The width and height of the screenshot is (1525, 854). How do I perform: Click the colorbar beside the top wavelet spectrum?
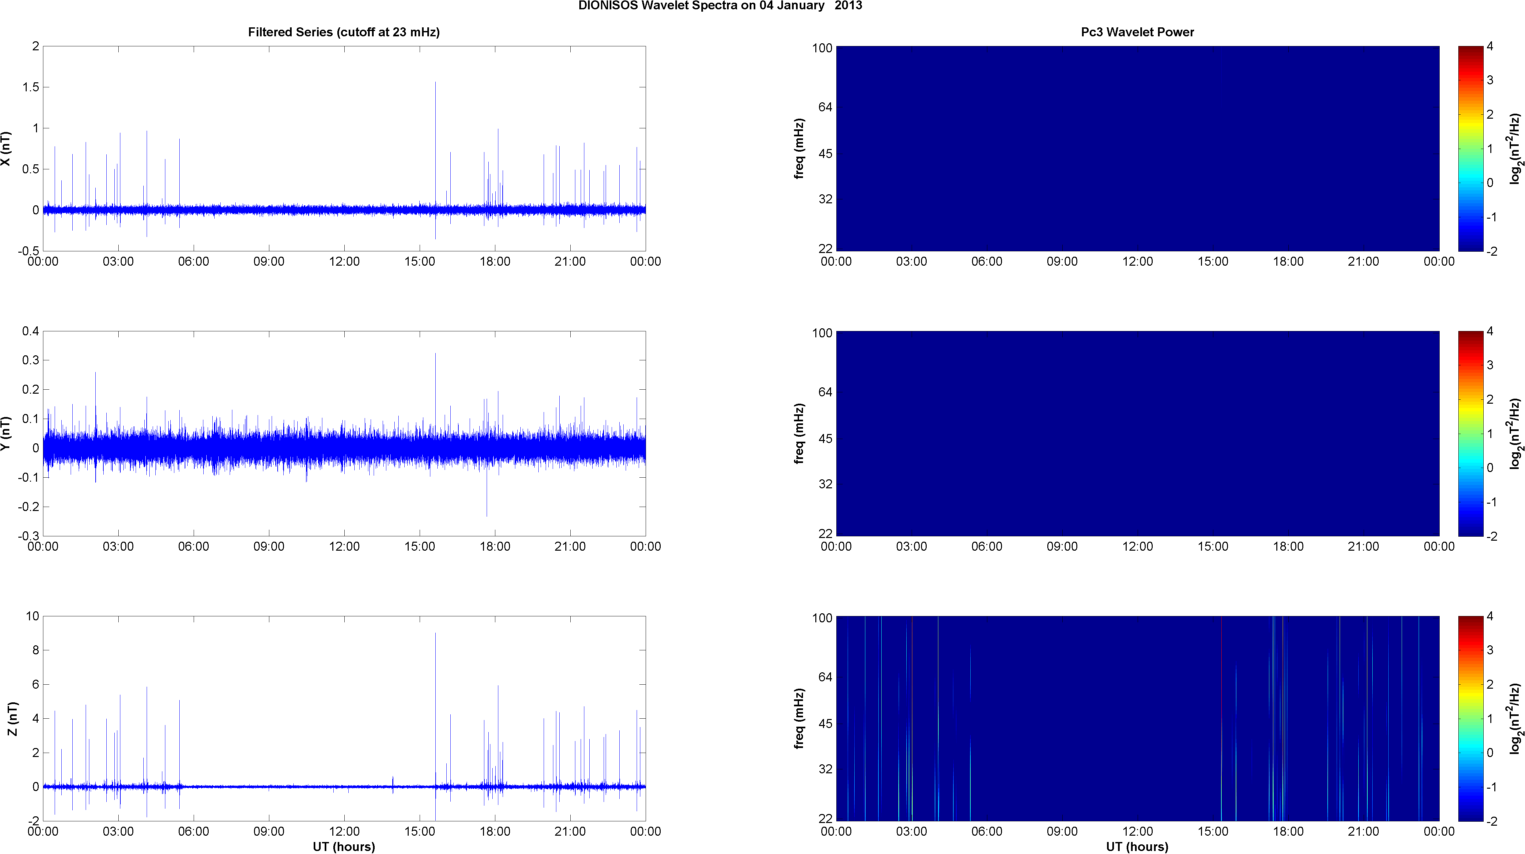click(1470, 148)
